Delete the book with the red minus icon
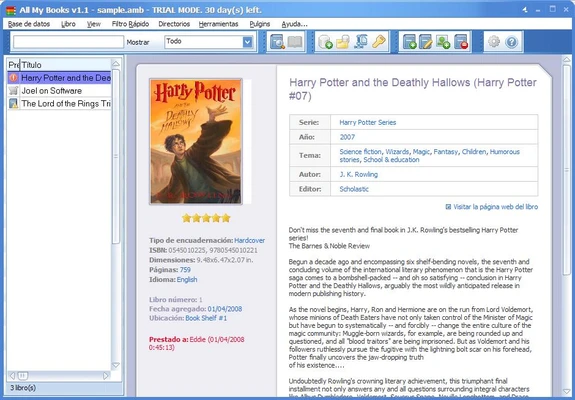 tap(461, 42)
